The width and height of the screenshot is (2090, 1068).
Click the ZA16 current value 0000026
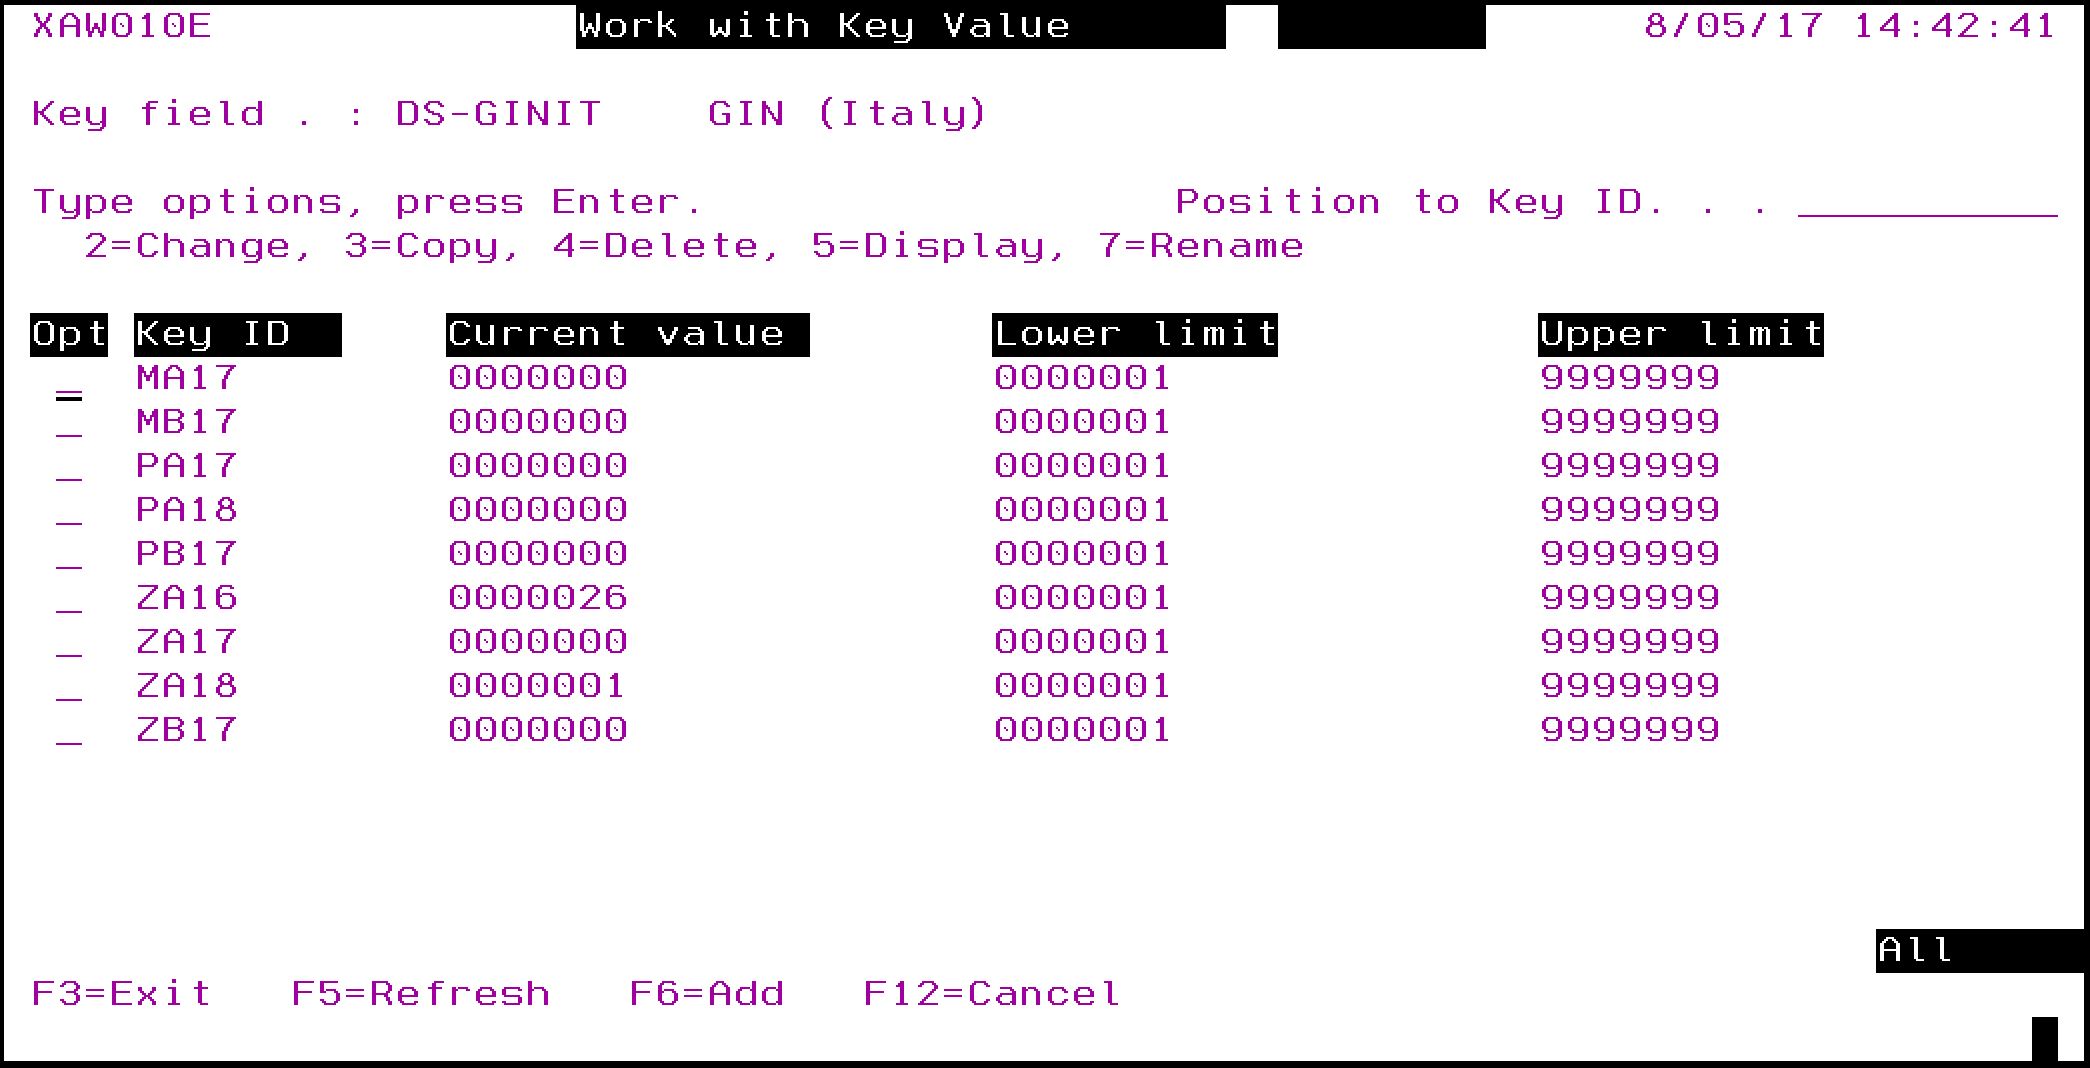(x=537, y=598)
